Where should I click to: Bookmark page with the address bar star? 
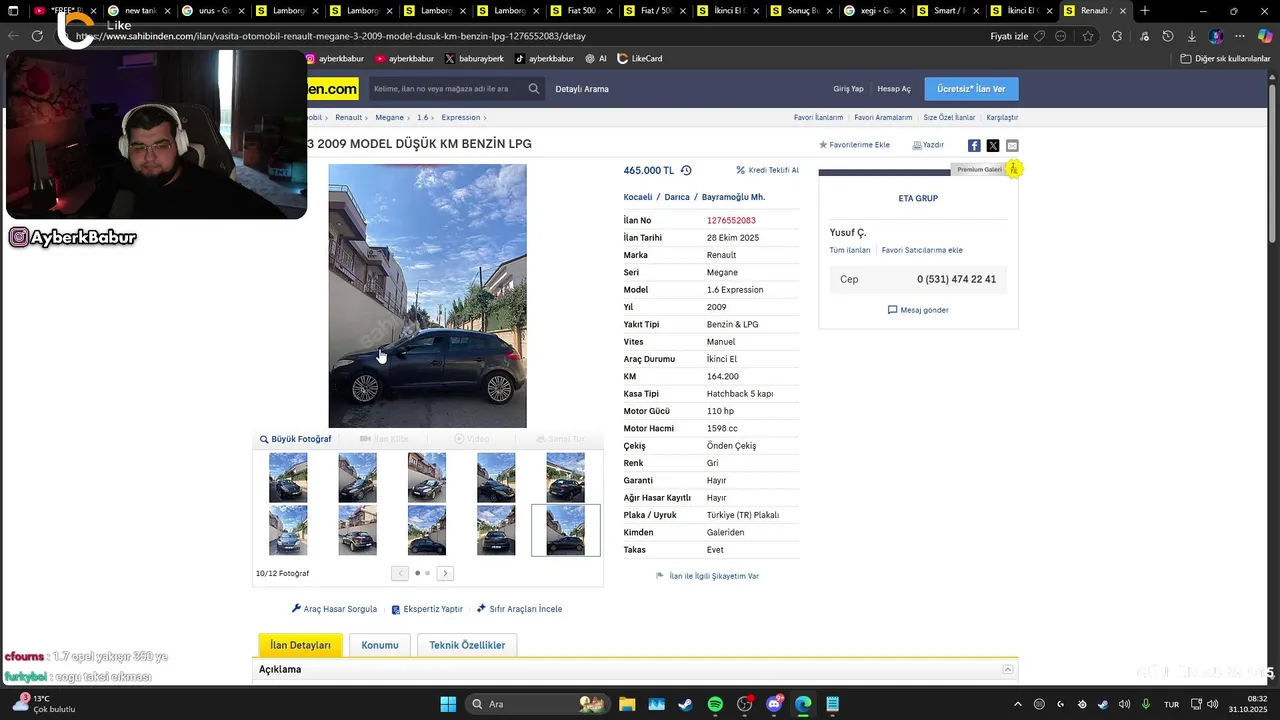1088,36
